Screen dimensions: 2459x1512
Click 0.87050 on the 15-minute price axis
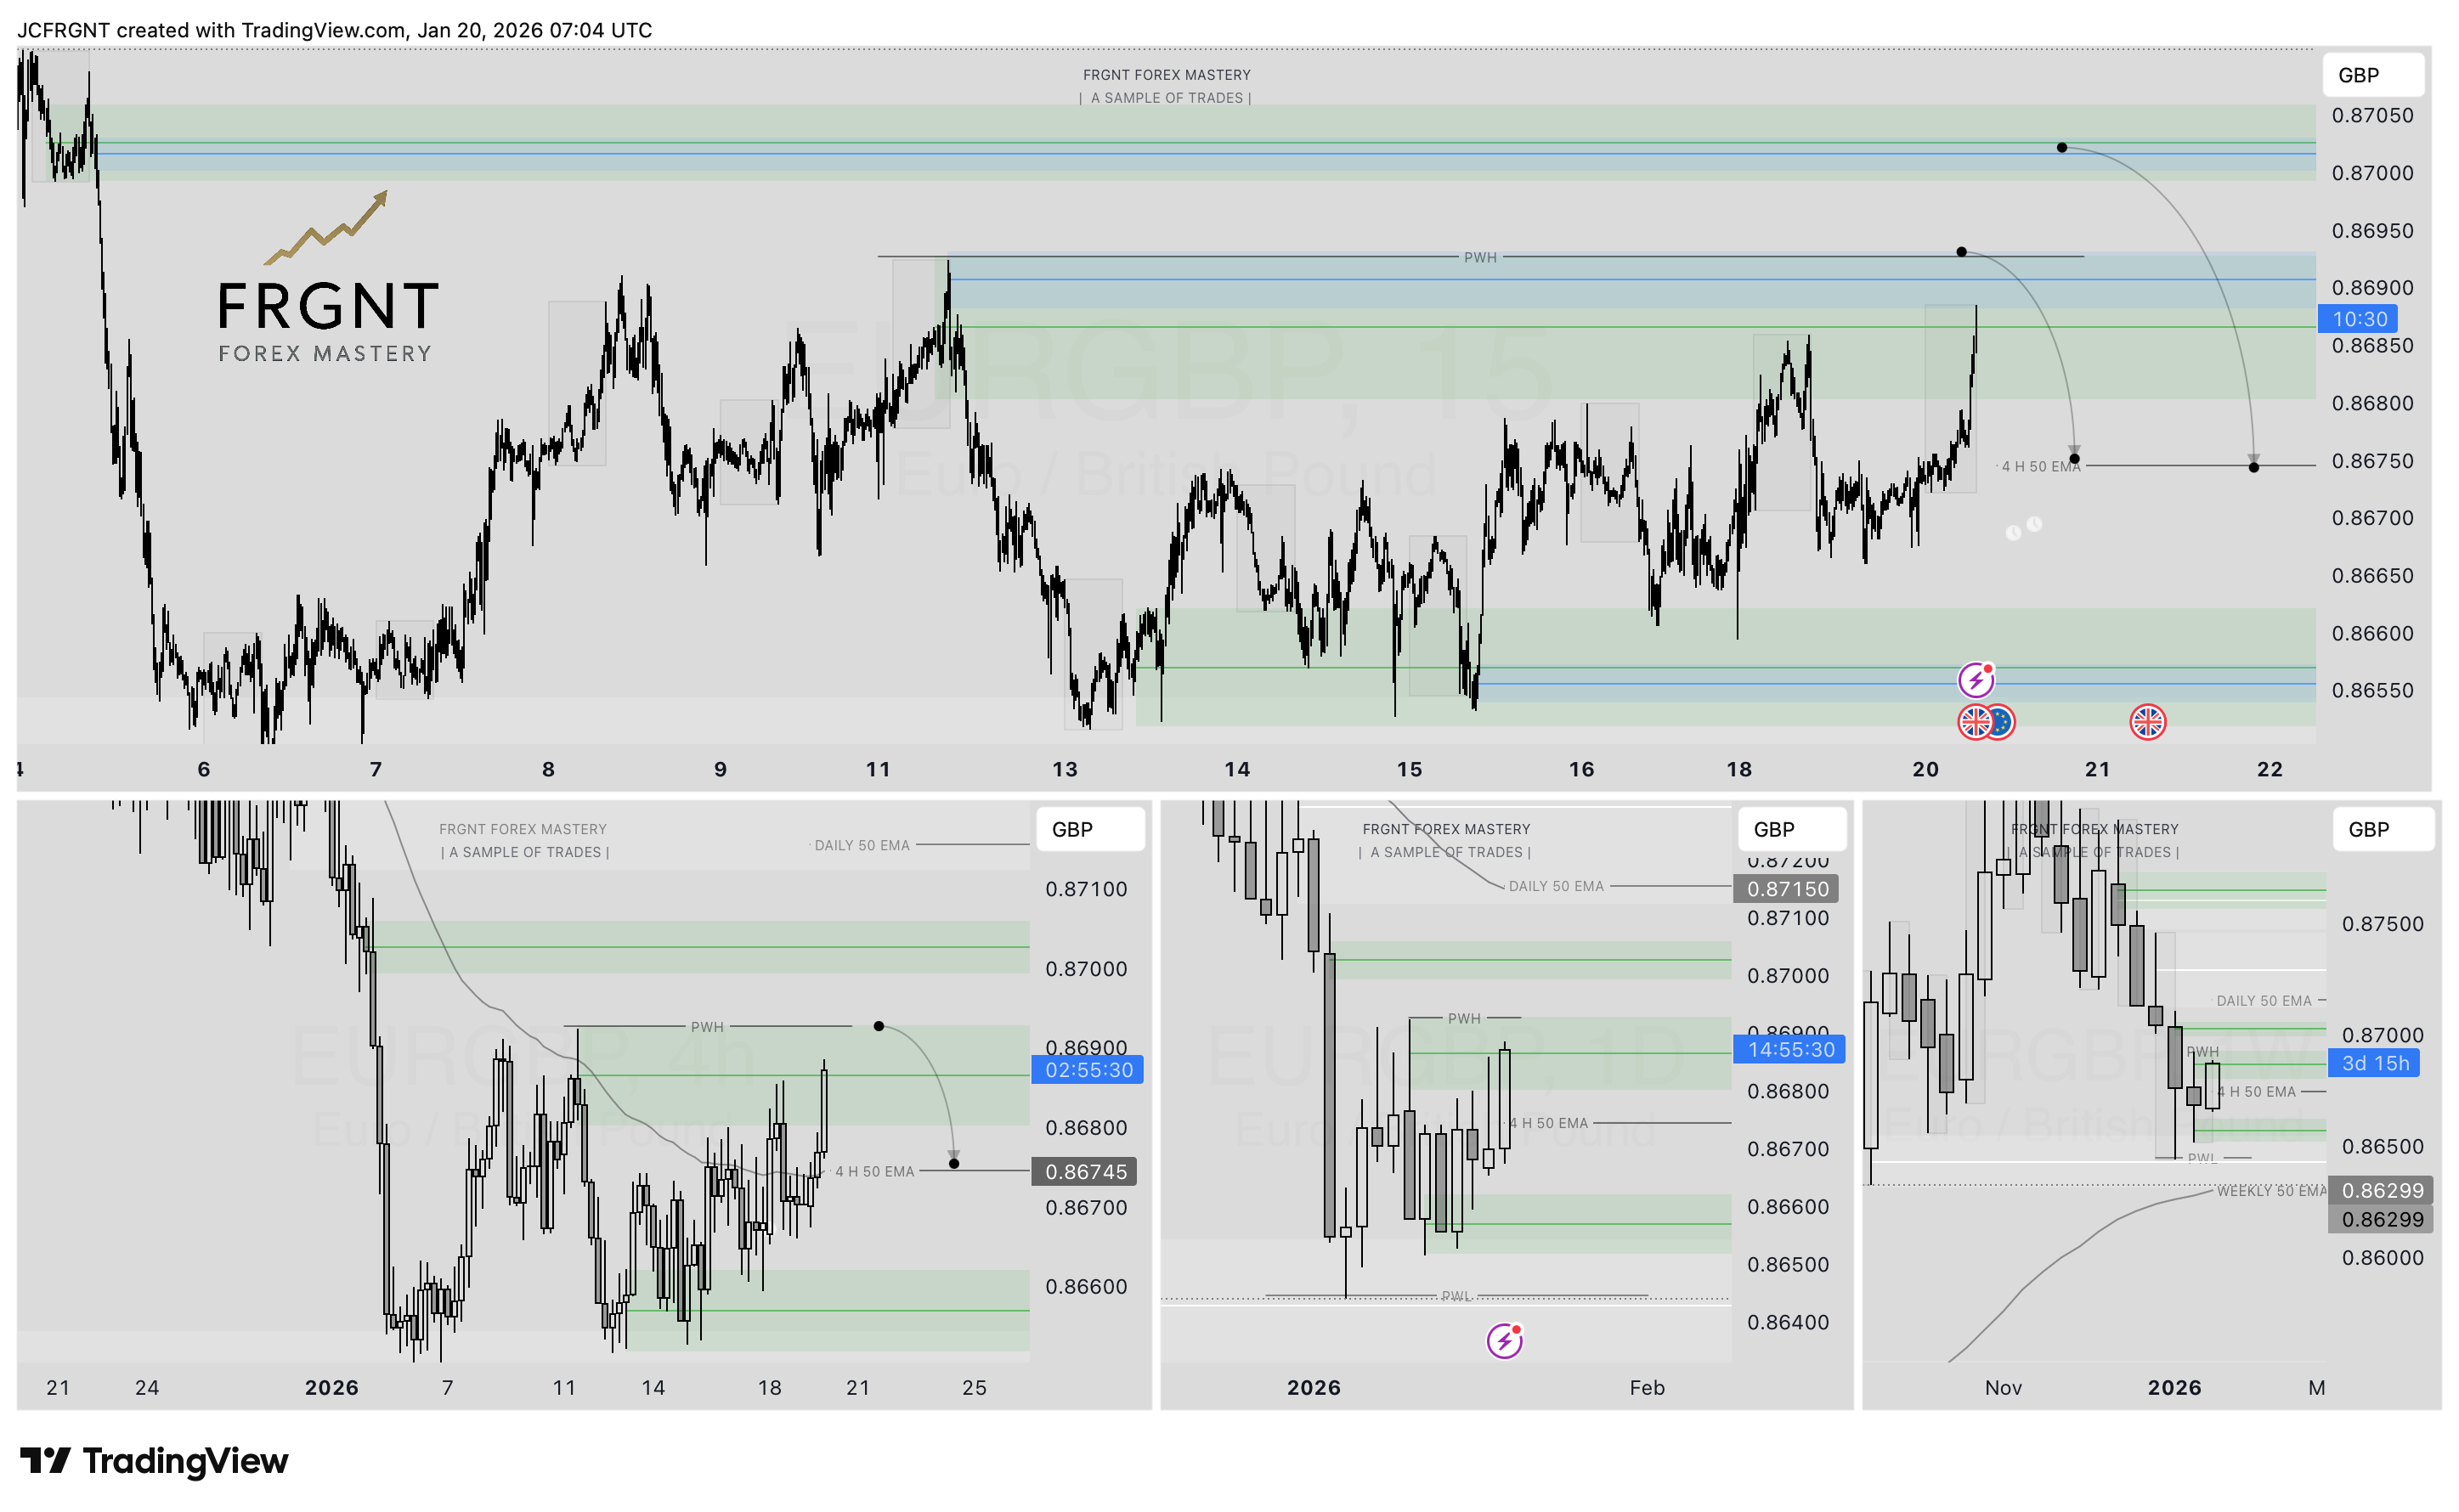[x=2372, y=115]
